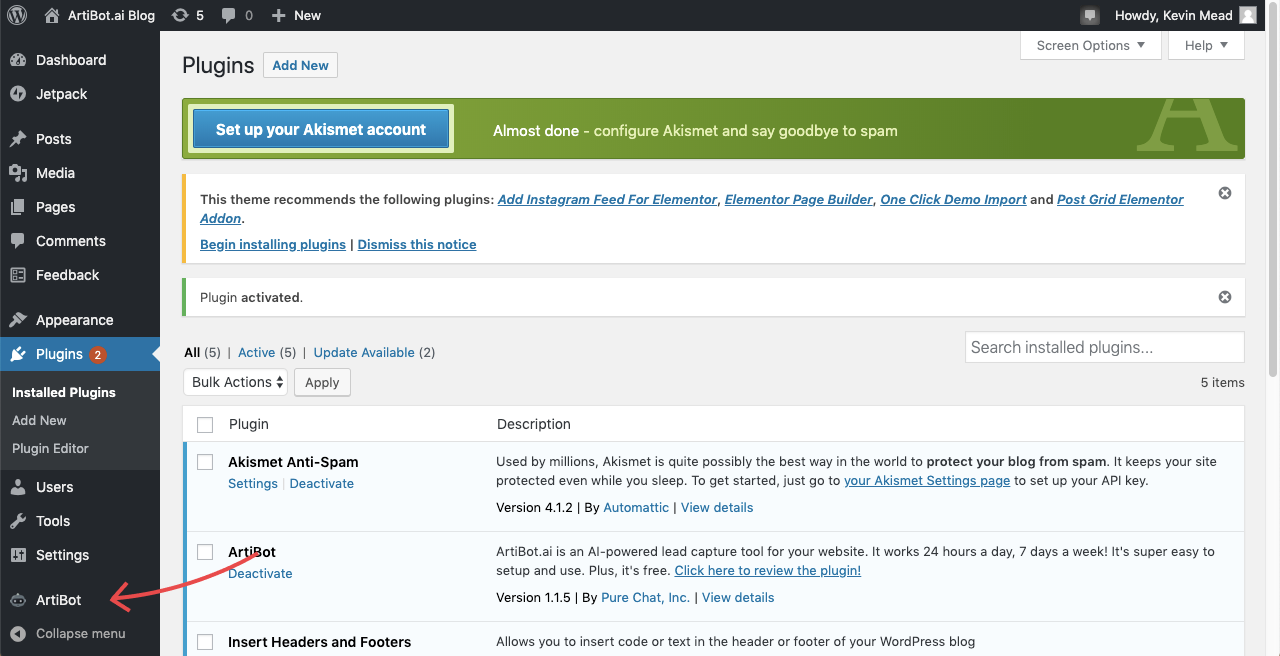Image resolution: width=1280 pixels, height=656 pixels.
Task: Open Akismet Anti-Spam Settings link
Action: tap(253, 483)
